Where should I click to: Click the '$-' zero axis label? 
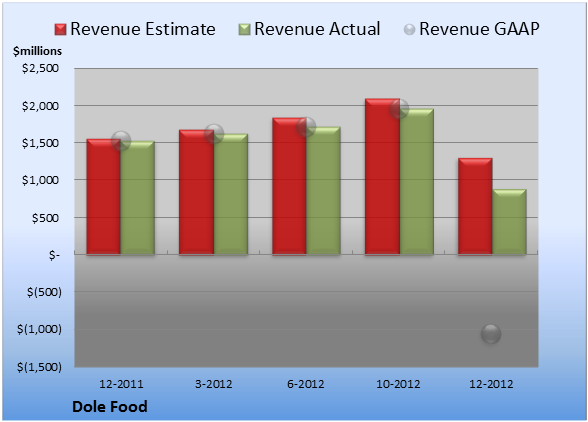54,255
